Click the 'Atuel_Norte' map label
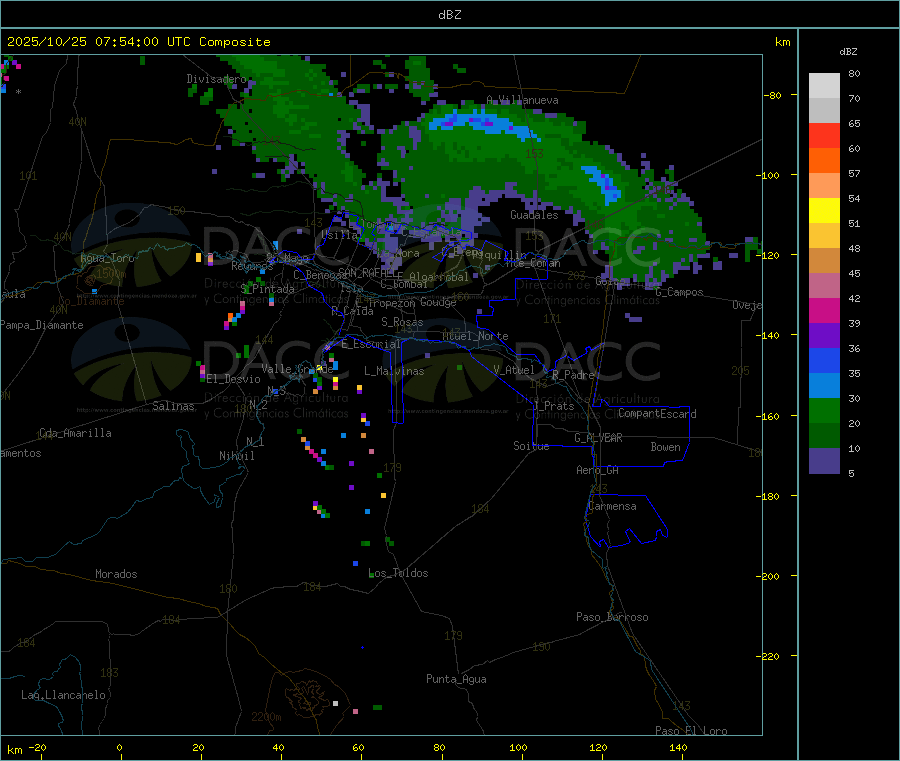 (x=475, y=336)
